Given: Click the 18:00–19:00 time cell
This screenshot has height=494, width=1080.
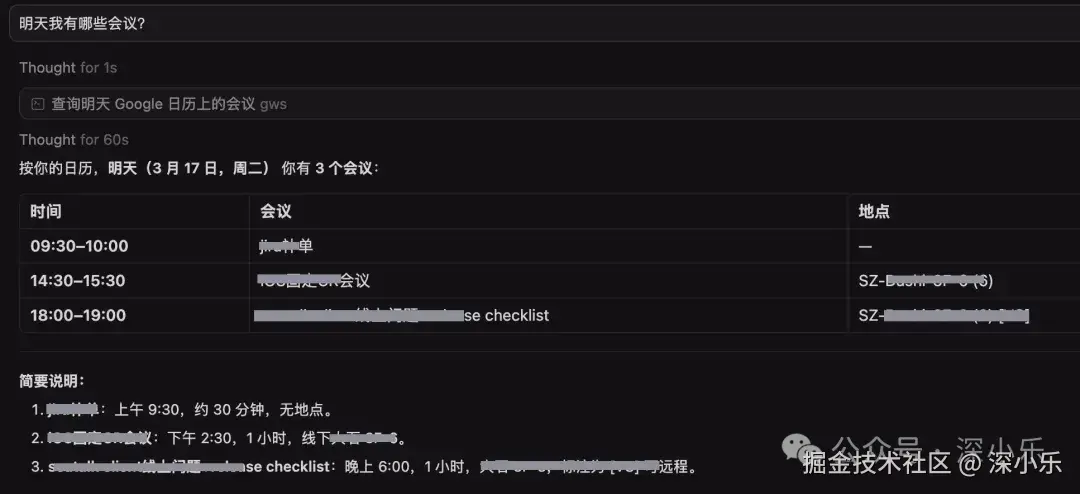Looking at the screenshot, I should [78, 316].
